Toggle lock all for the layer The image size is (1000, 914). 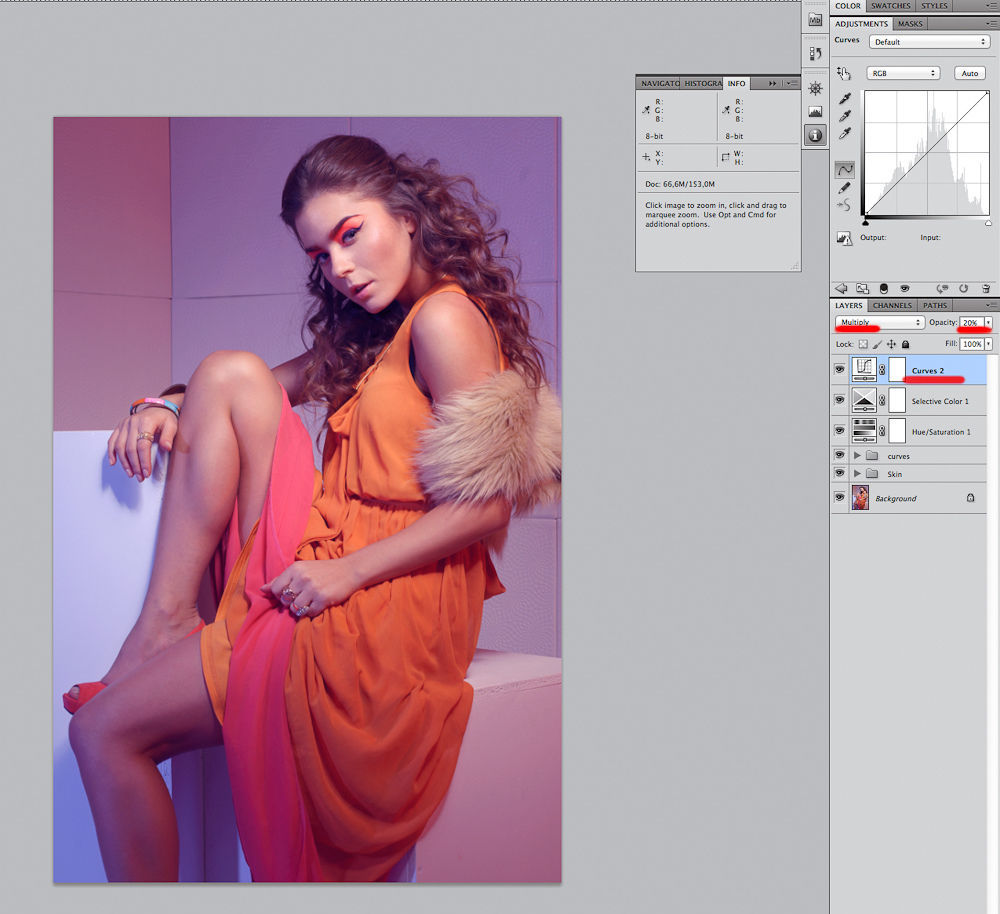(x=904, y=344)
